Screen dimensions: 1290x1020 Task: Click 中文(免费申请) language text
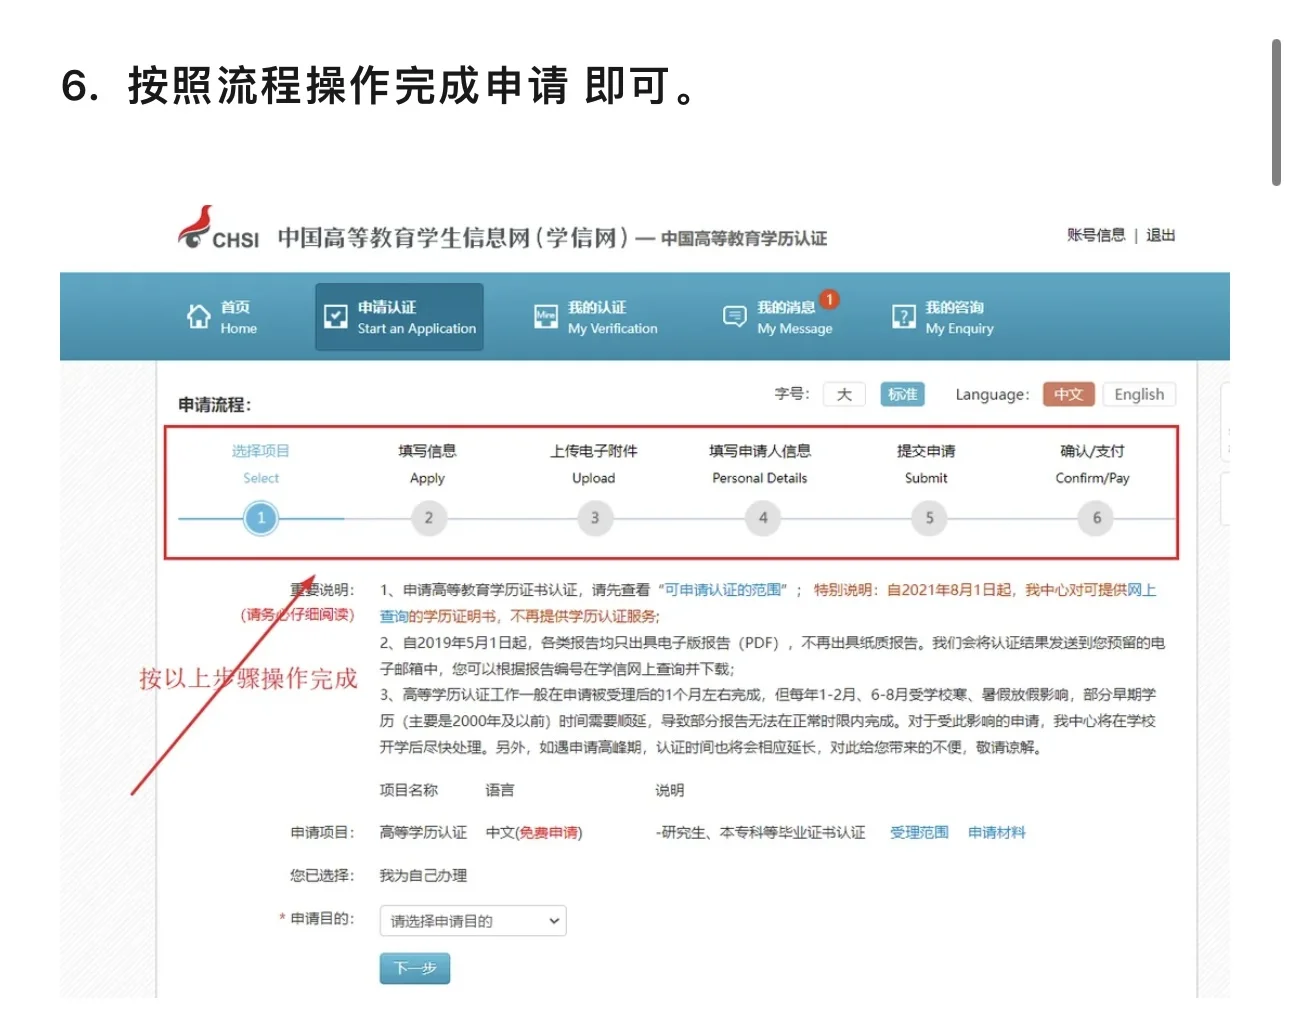[534, 832]
